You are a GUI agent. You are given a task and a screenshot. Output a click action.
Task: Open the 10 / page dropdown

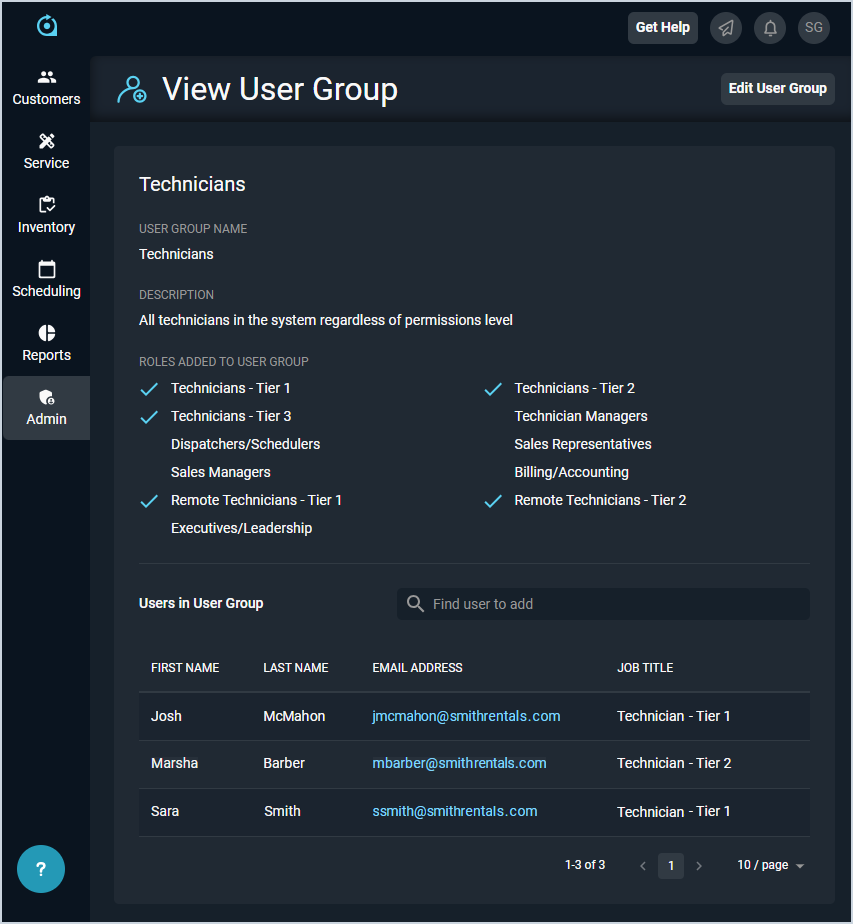(771, 865)
